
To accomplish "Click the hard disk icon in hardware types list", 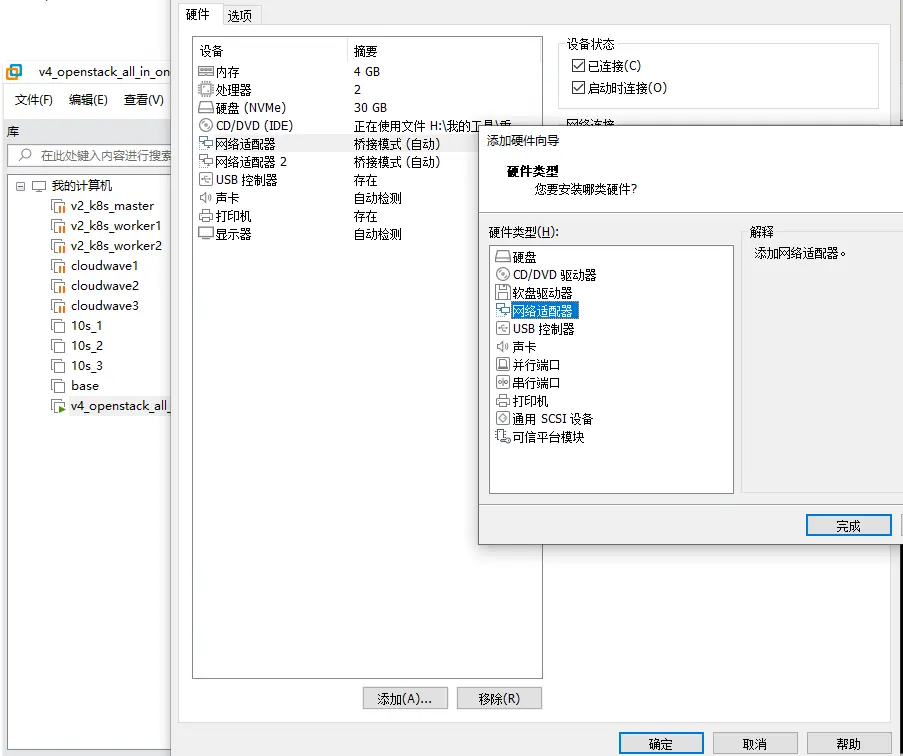I will pos(503,257).
